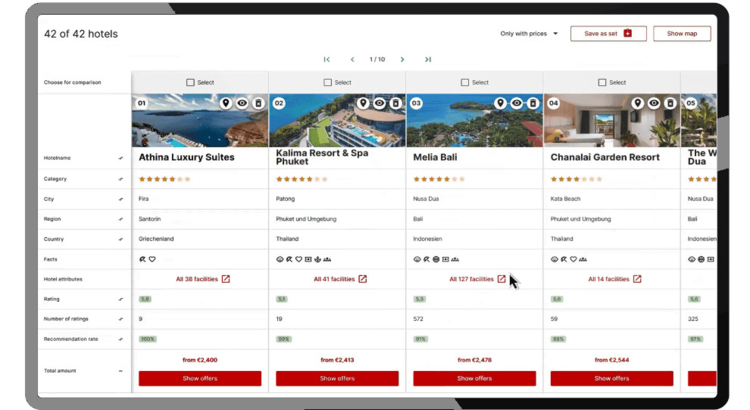750x410 pixels.
Task: Sort by City row arrow
Action: tap(121, 199)
